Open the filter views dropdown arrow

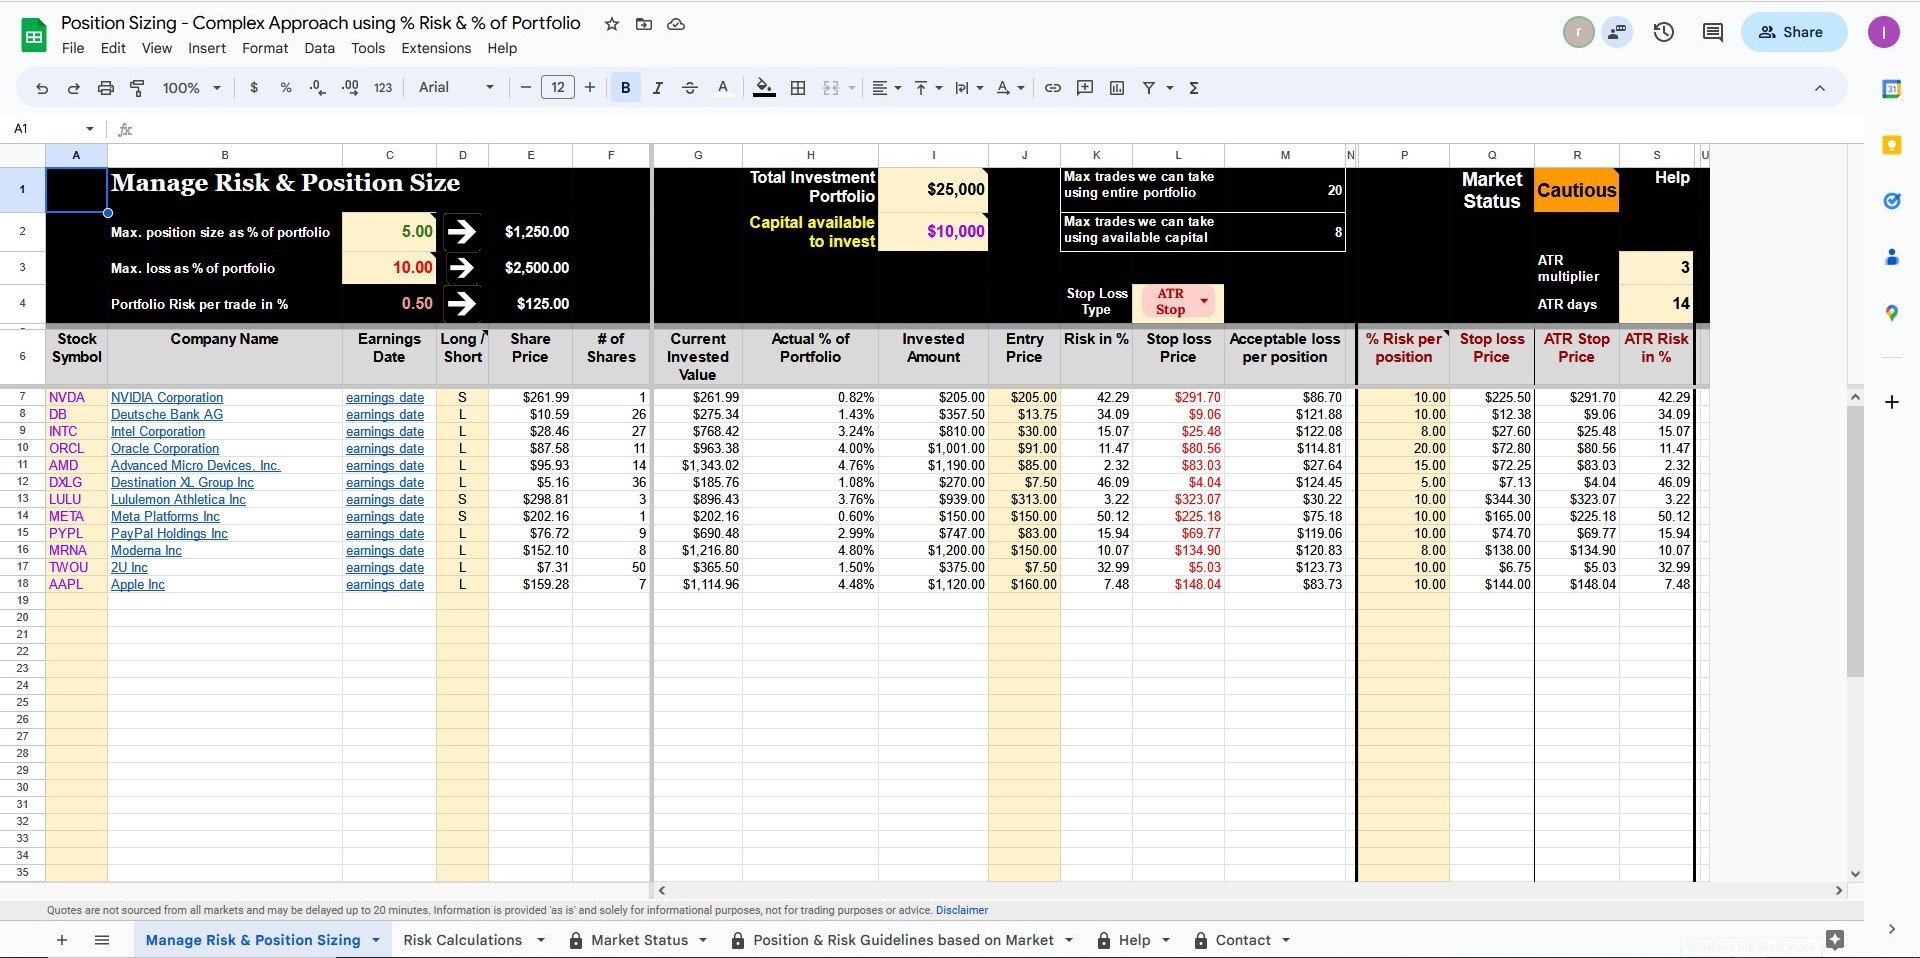[x=1169, y=88]
